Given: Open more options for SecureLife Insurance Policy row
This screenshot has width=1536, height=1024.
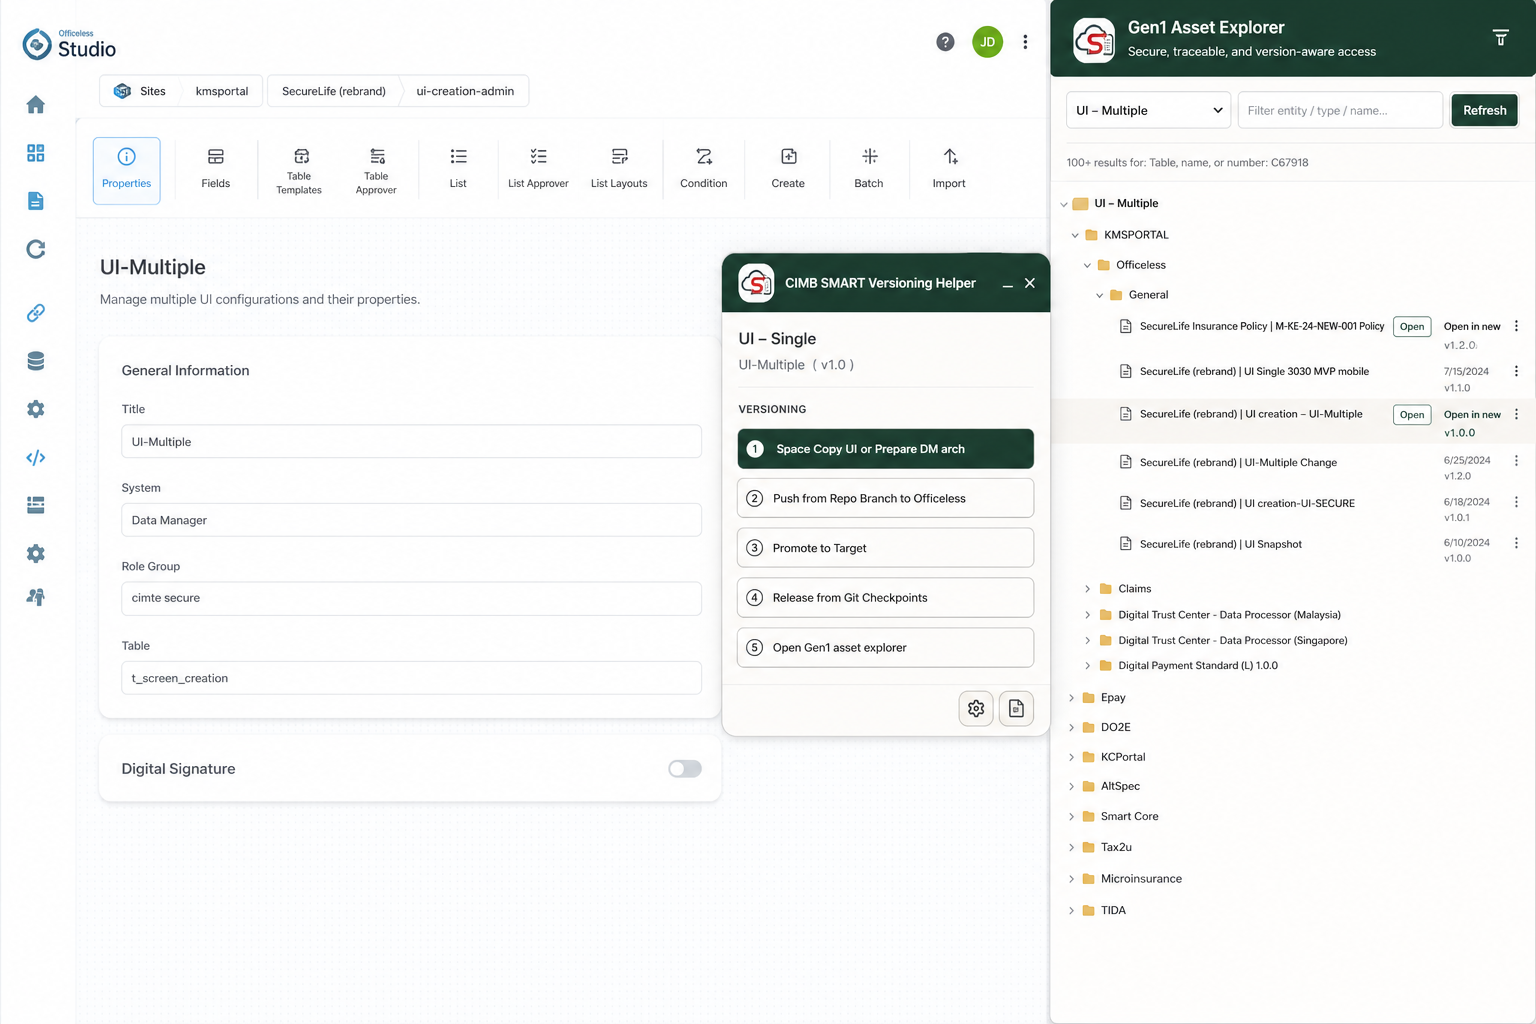Looking at the screenshot, I should pos(1516,326).
